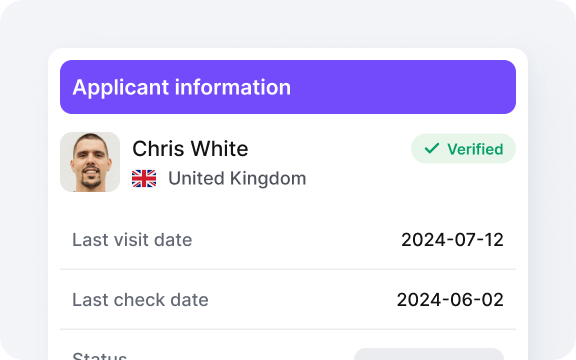Click the word Applicant in header
Viewport: 576px width, 360px height.
click(121, 88)
